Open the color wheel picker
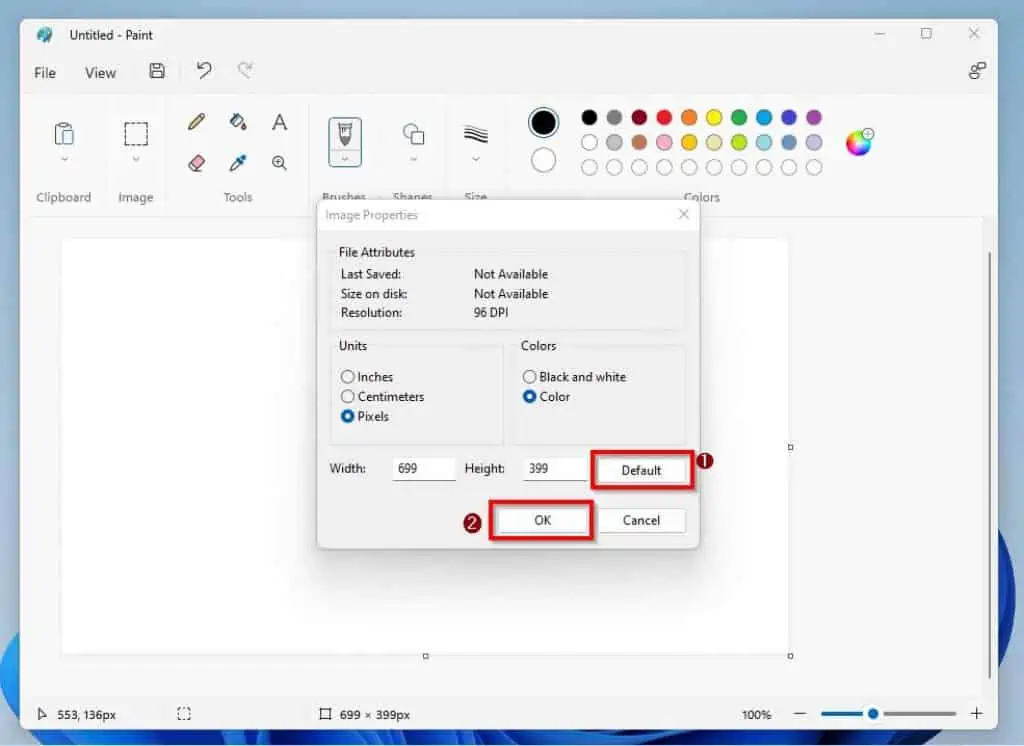 [x=858, y=142]
